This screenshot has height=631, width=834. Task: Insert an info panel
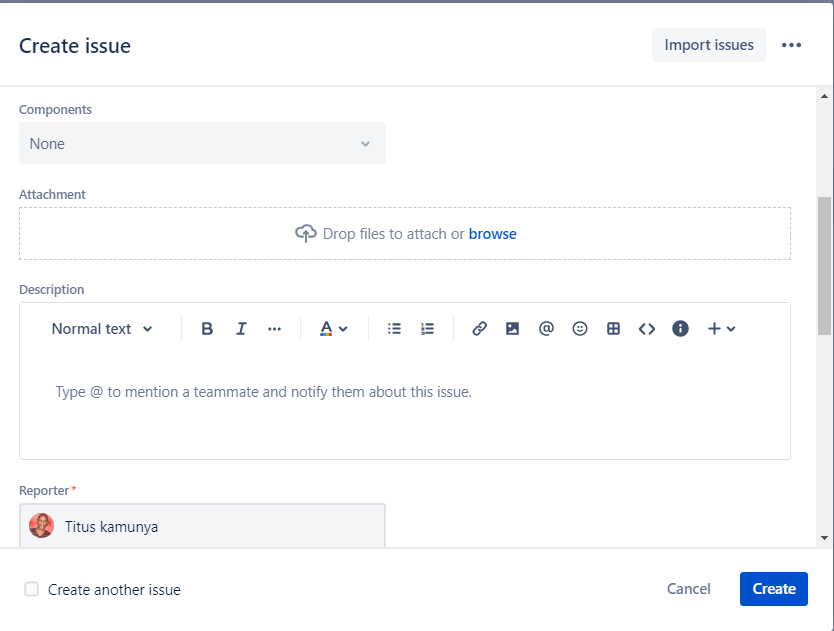point(681,329)
